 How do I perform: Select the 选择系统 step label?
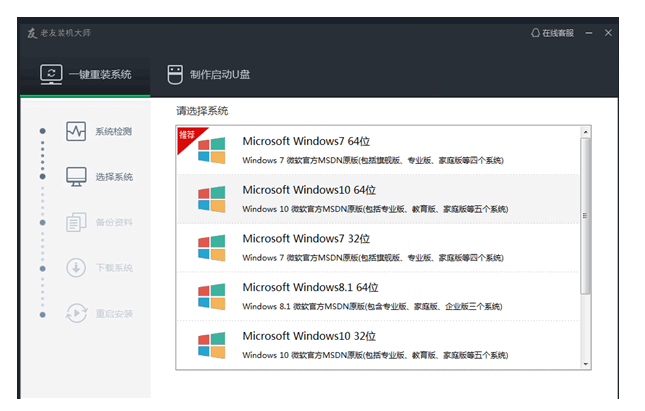[114, 177]
